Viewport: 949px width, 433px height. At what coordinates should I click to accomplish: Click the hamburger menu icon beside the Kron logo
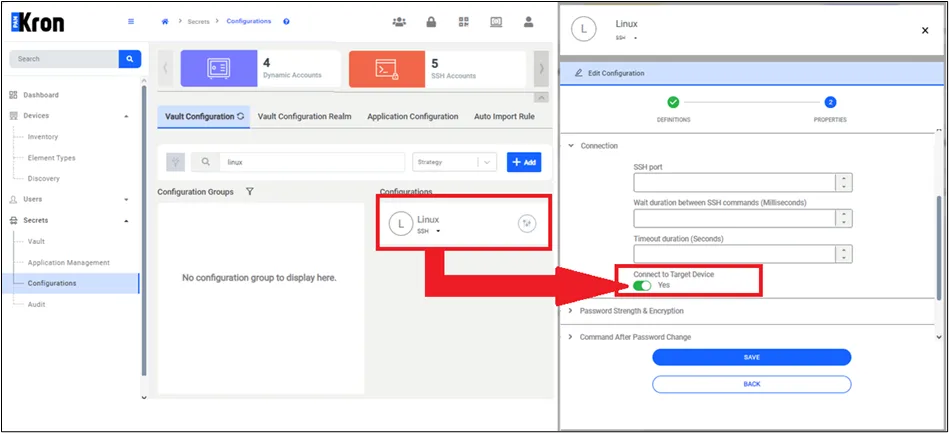(131, 22)
